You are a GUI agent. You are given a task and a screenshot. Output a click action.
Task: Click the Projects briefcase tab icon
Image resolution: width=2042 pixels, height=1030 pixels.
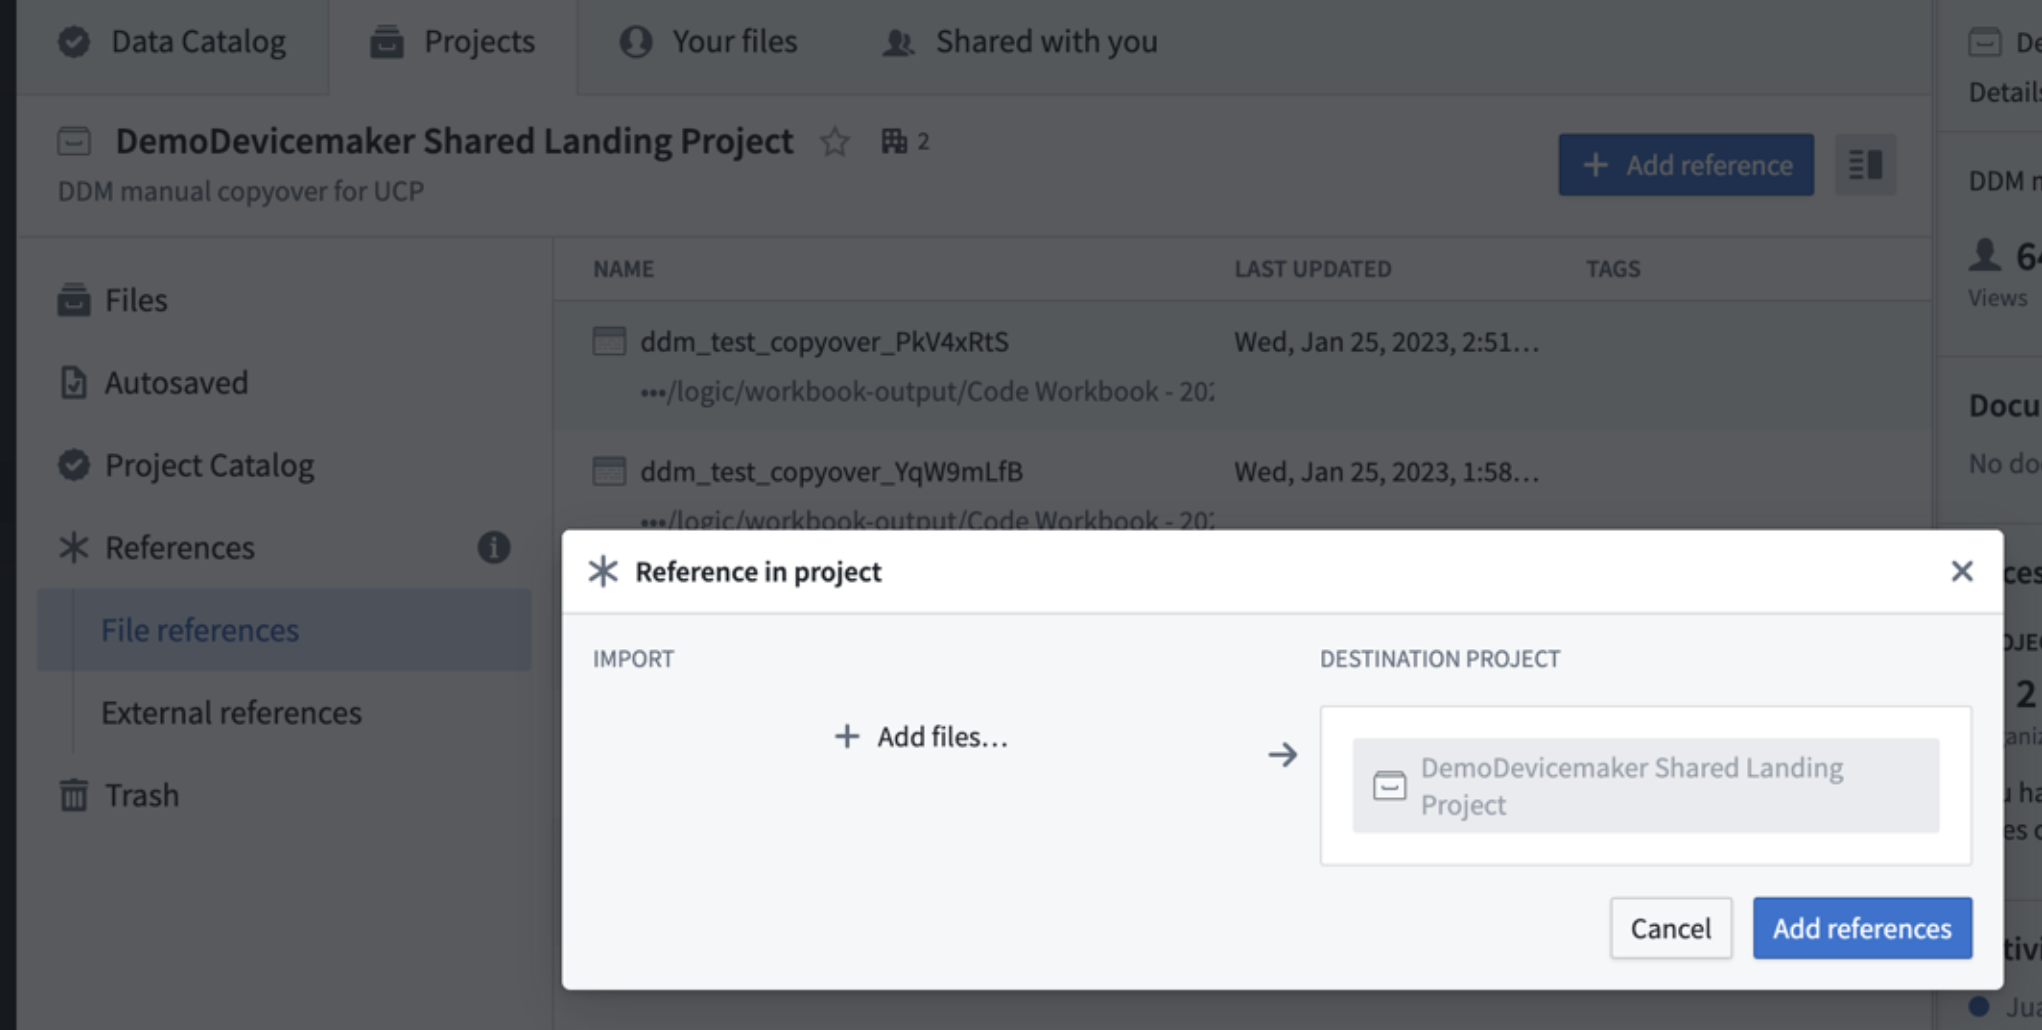pos(385,41)
